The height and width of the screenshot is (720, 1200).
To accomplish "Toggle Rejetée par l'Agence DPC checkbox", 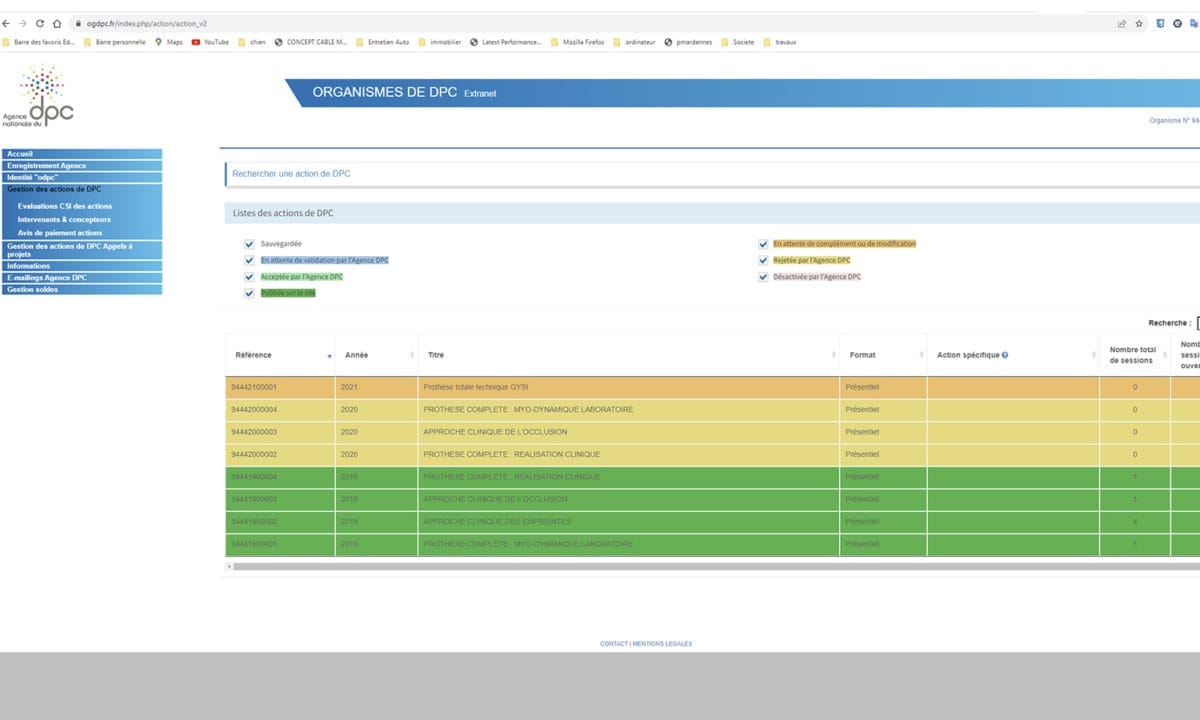I will coord(763,260).
